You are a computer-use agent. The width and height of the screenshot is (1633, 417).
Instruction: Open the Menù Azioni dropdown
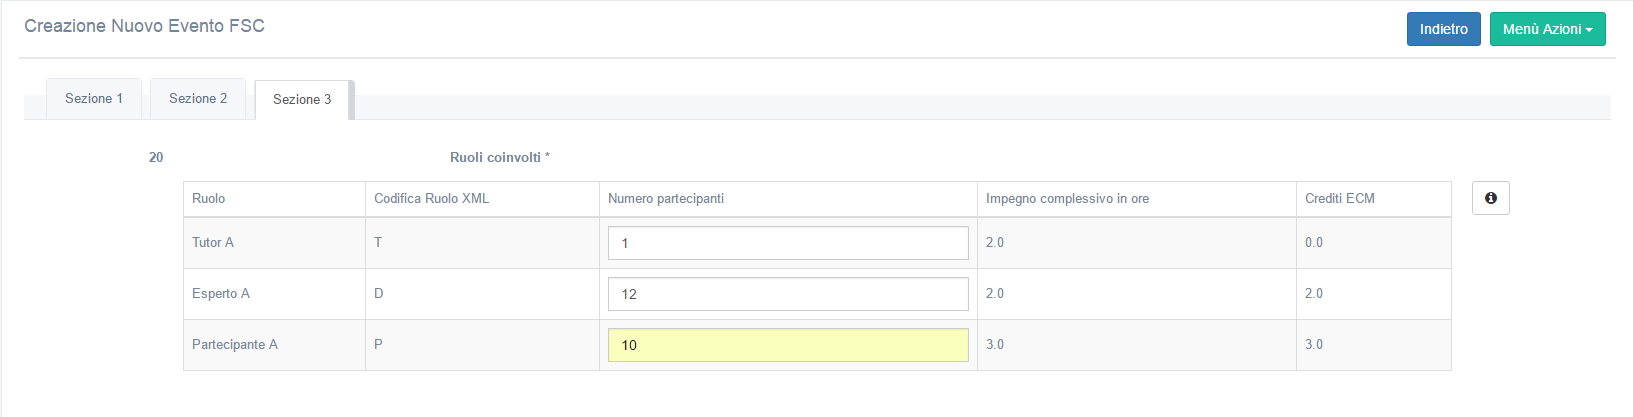pyautogui.click(x=1547, y=29)
